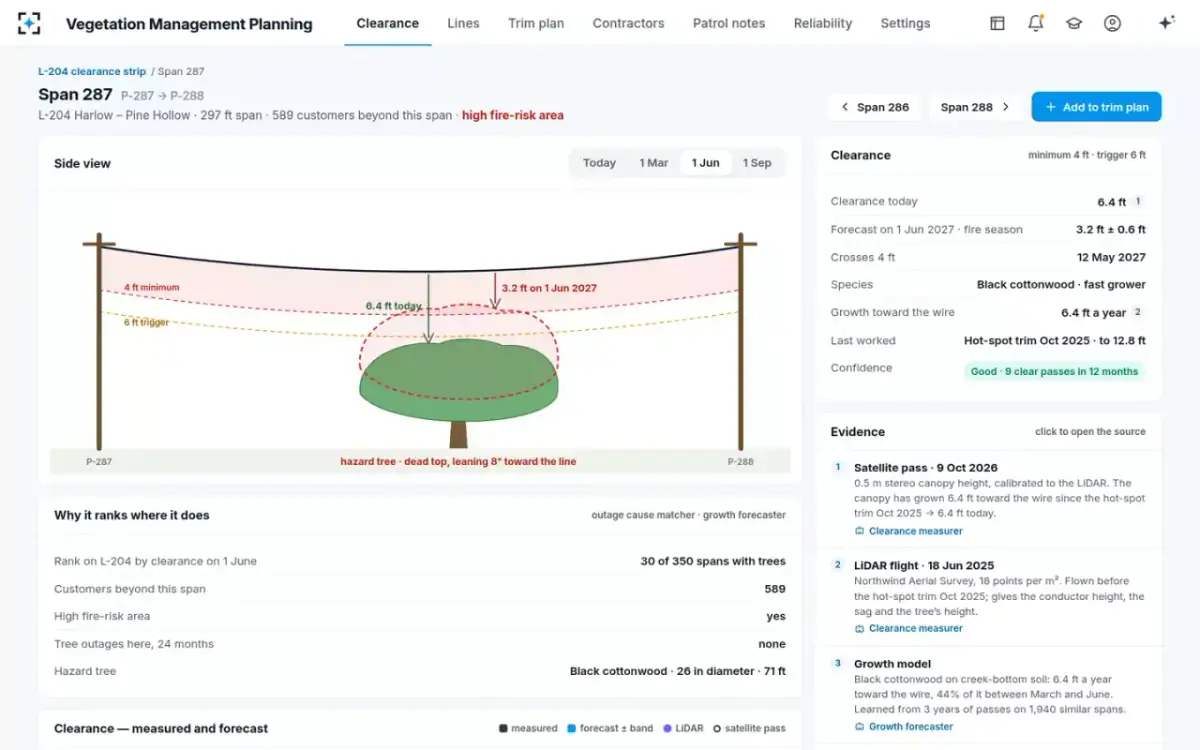This screenshot has height=750, width=1200.
Task: Select the 1 Mar side-view date
Action: pyautogui.click(x=653, y=163)
